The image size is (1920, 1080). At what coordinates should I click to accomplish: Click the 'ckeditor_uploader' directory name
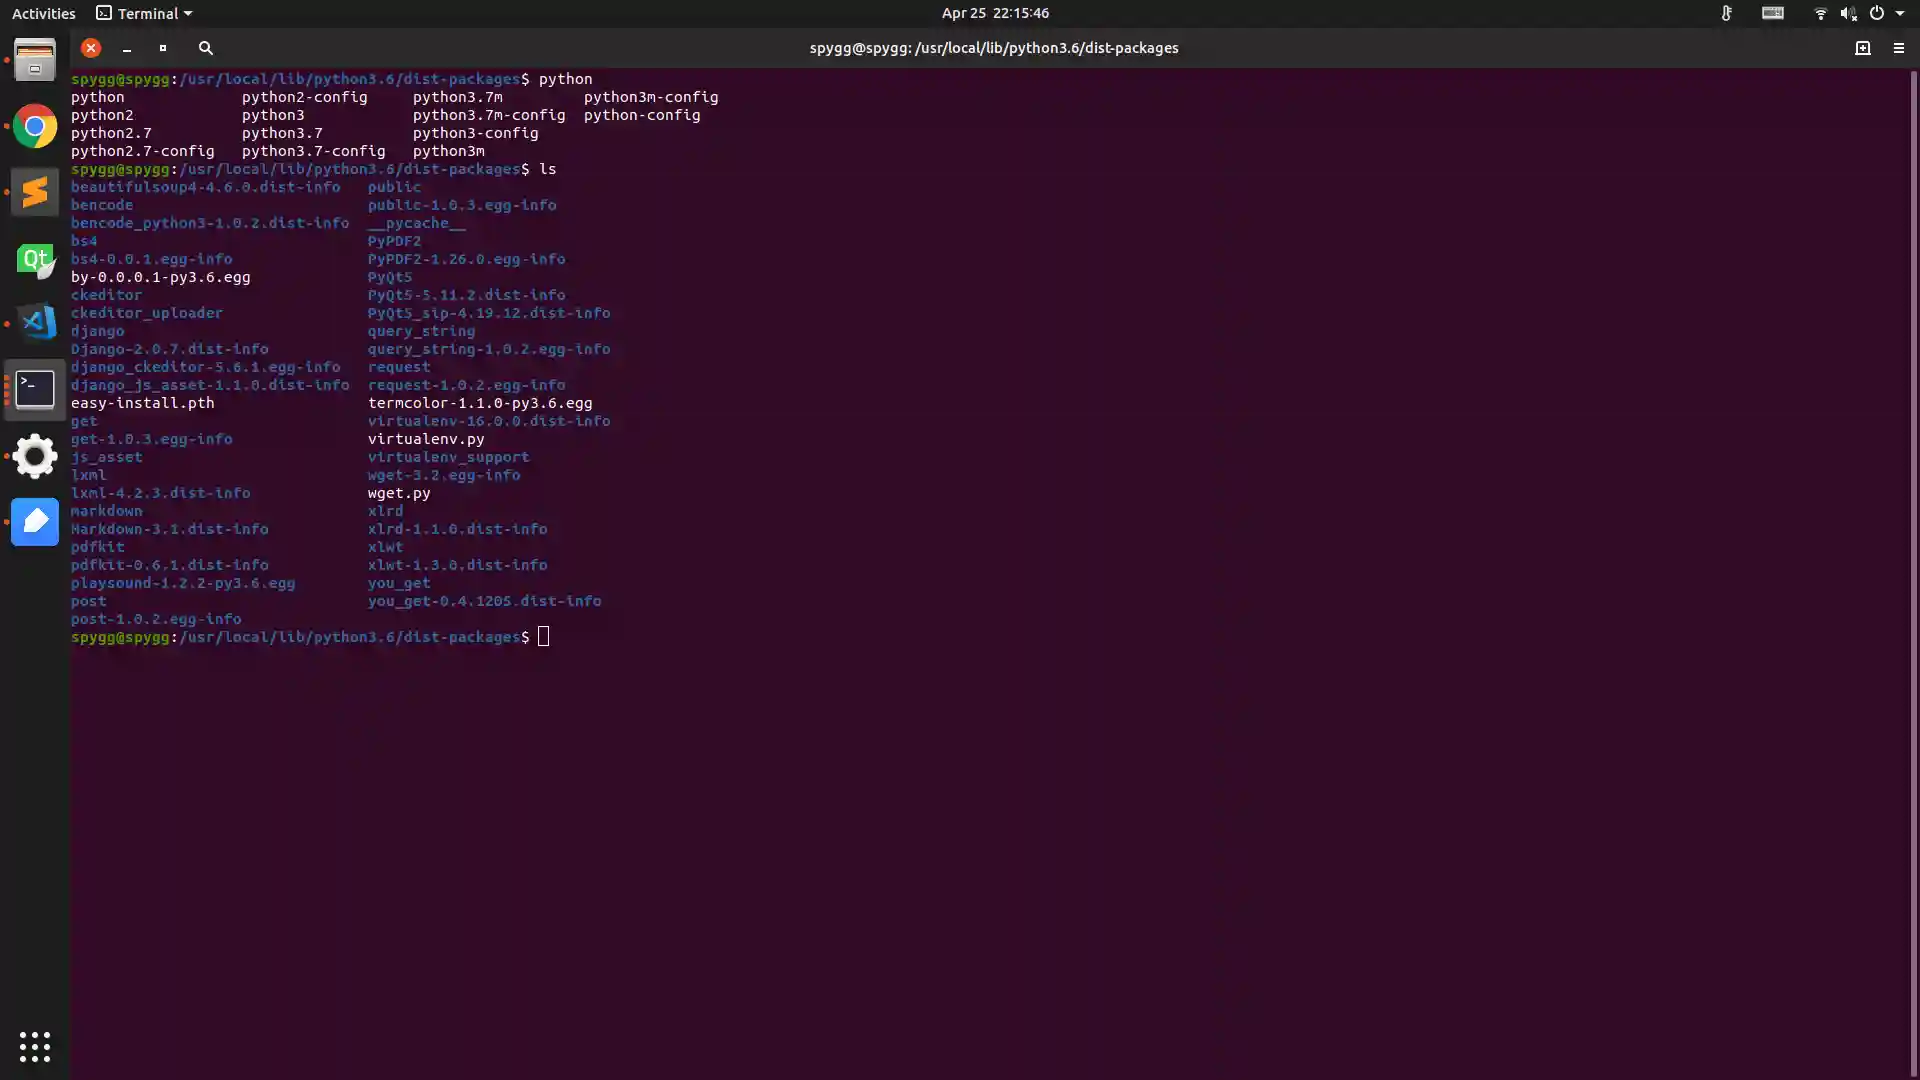147,313
